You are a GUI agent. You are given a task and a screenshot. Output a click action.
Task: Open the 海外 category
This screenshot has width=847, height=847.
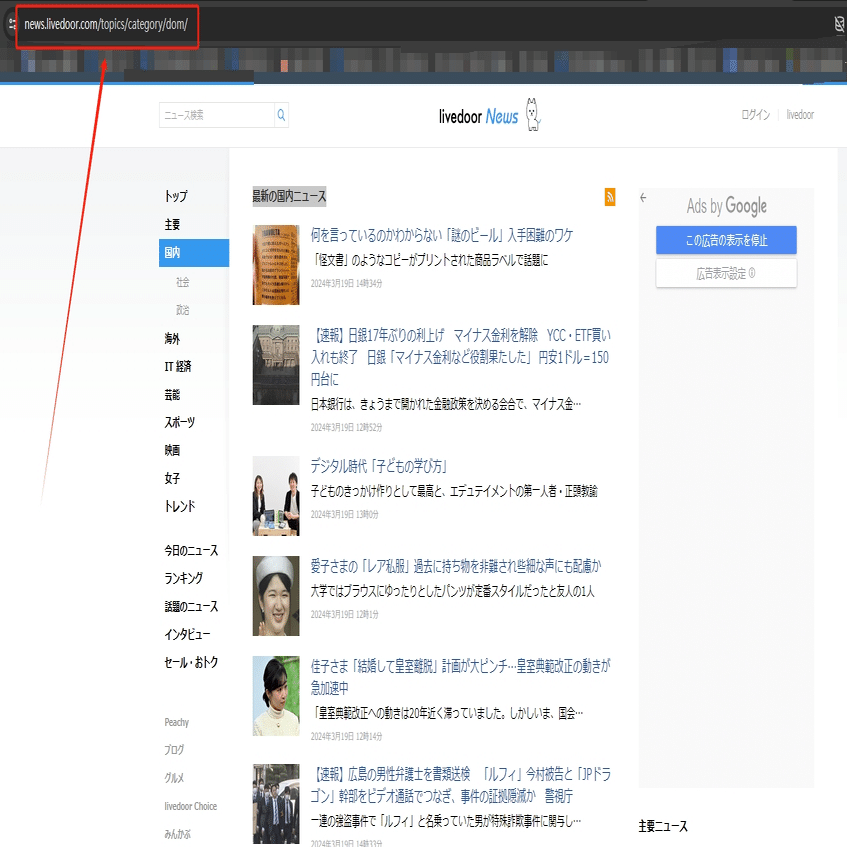tap(172, 339)
